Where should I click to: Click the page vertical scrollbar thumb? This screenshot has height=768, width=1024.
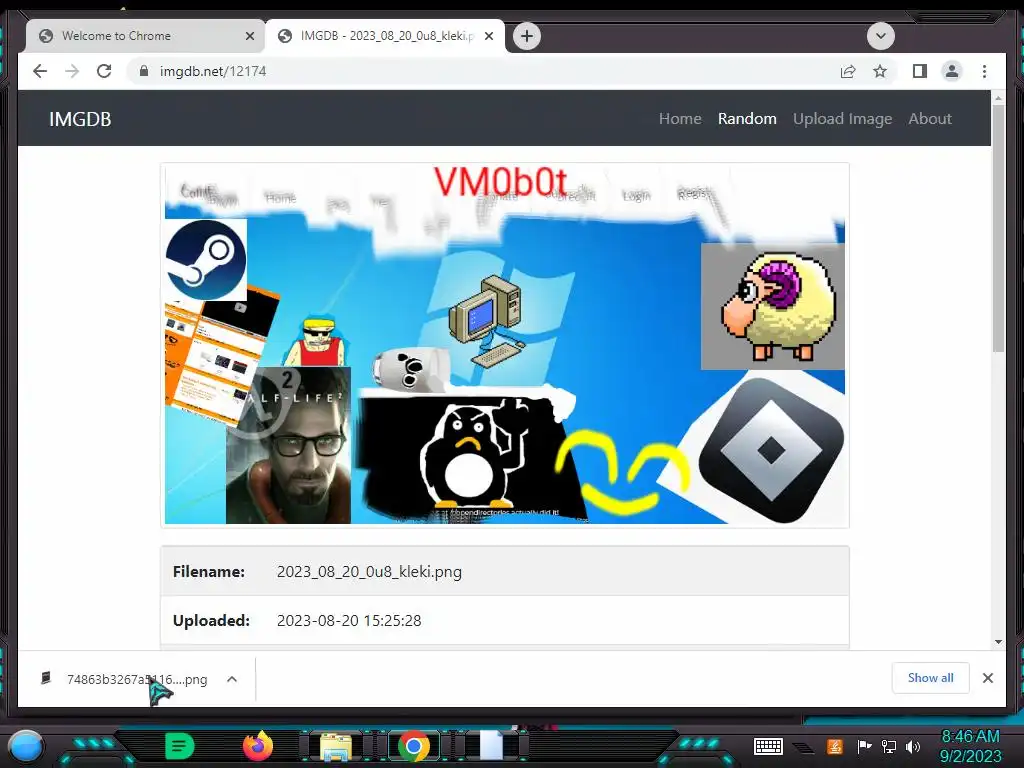coord(998,229)
